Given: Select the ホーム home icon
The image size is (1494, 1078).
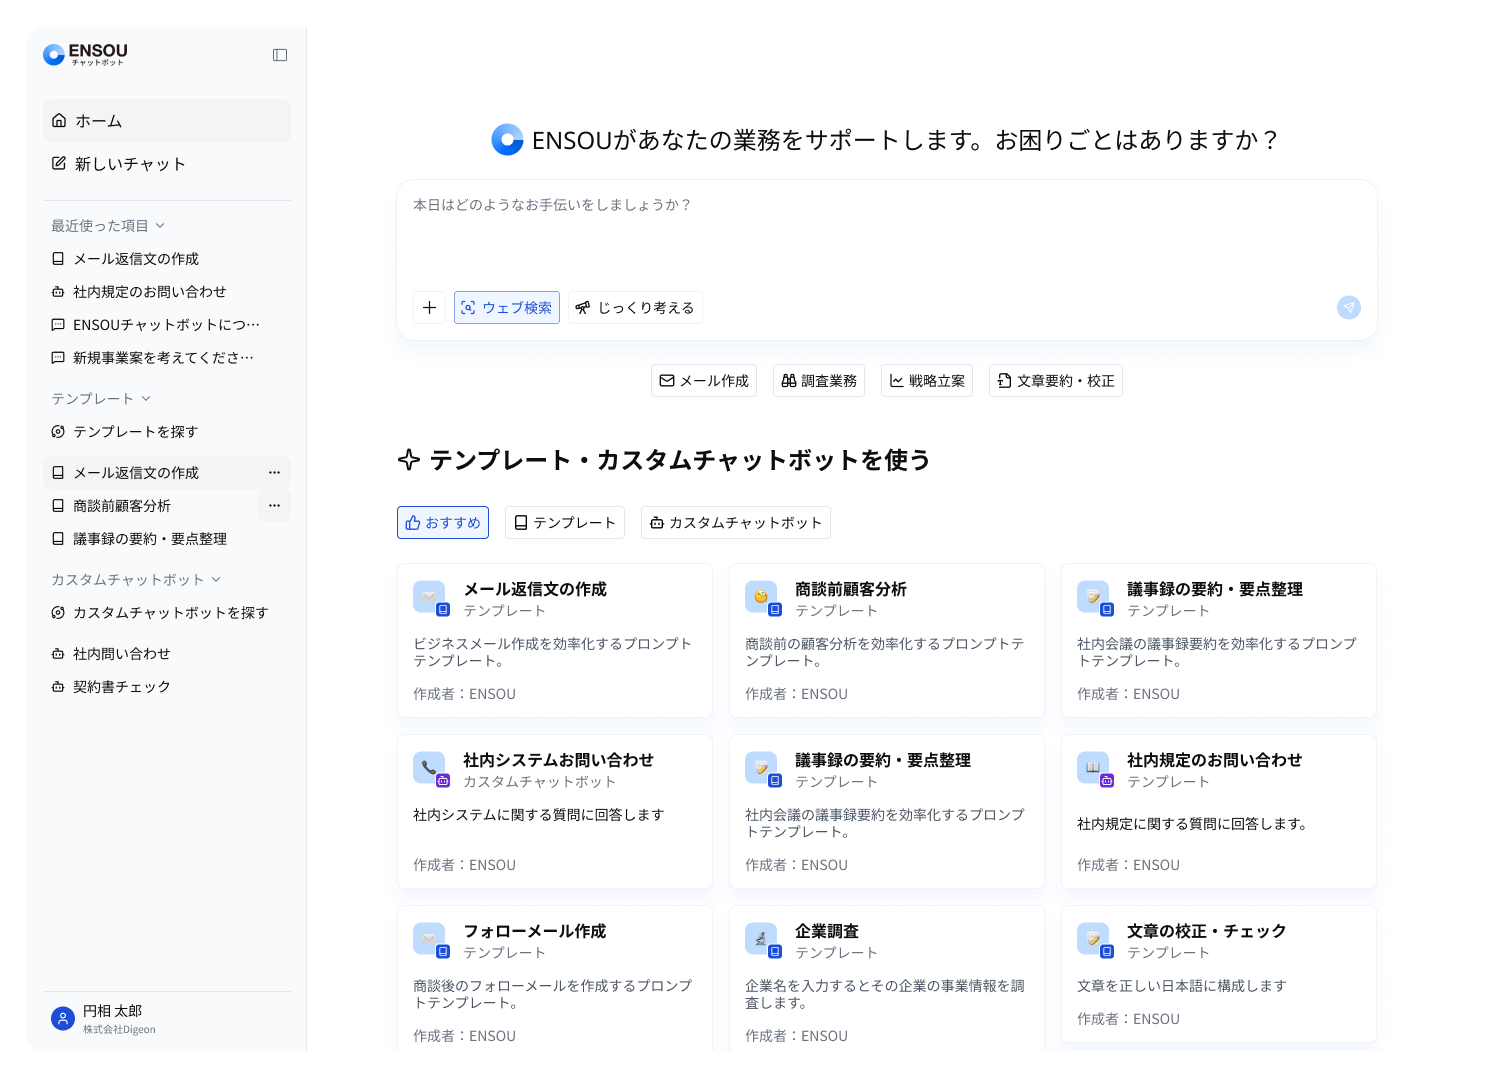Looking at the screenshot, I should (x=59, y=120).
